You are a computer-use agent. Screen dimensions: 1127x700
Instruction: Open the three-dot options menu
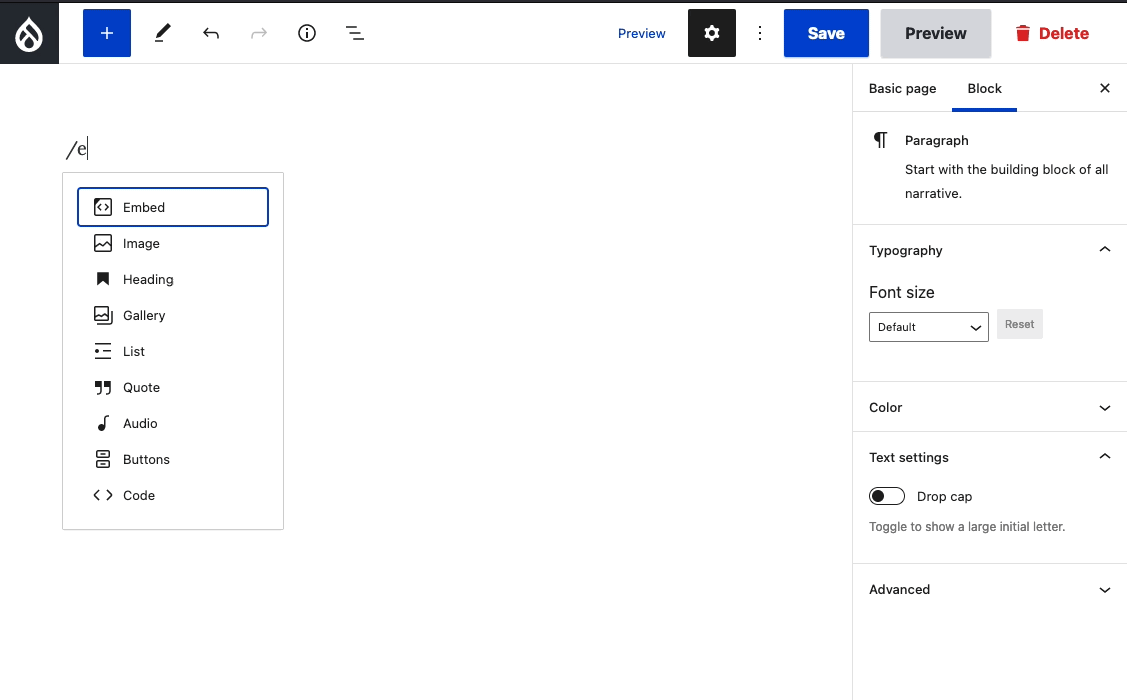click(760, 33)
